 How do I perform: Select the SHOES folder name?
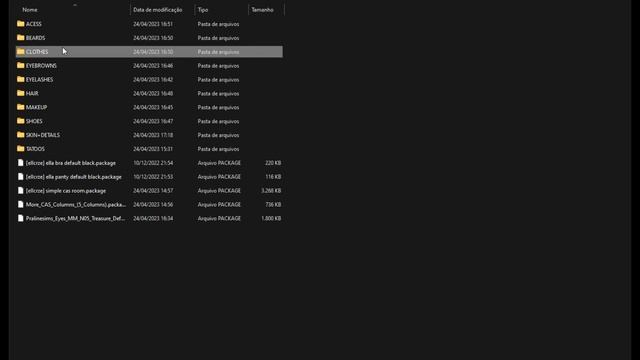point(34,121)
